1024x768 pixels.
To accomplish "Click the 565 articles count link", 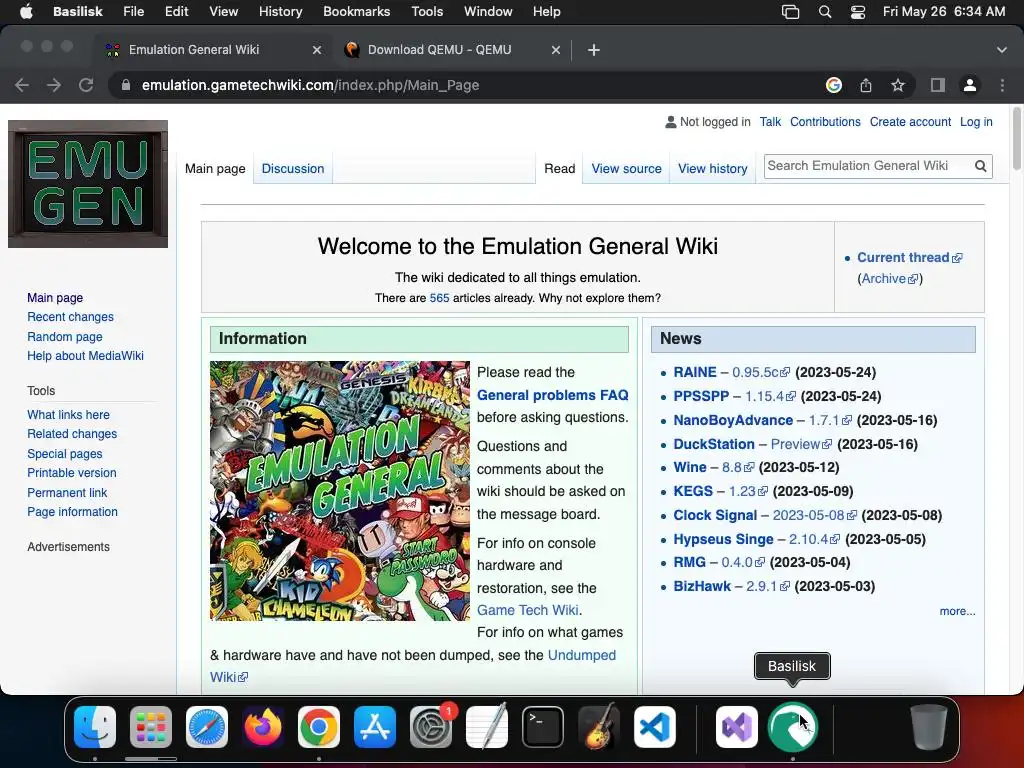I will point(440,298).
